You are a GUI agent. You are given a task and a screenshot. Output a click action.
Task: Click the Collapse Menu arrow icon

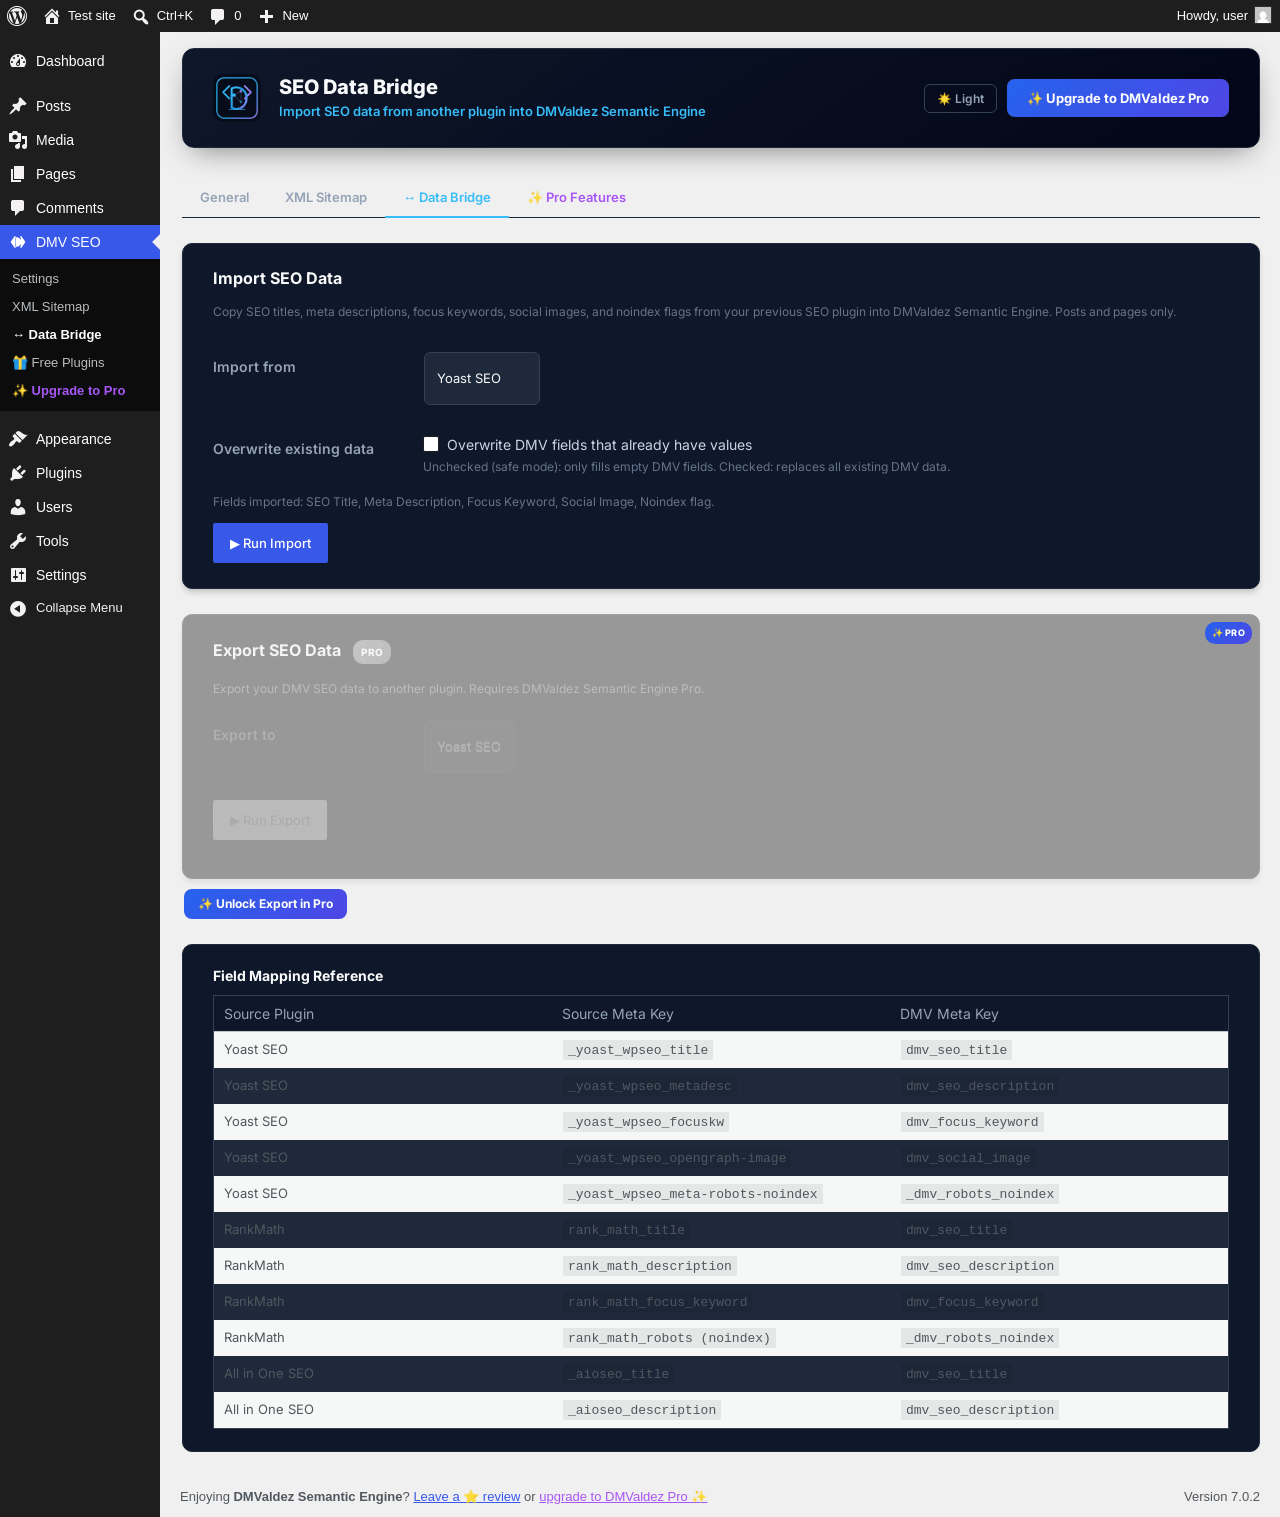tap(18, 608)
